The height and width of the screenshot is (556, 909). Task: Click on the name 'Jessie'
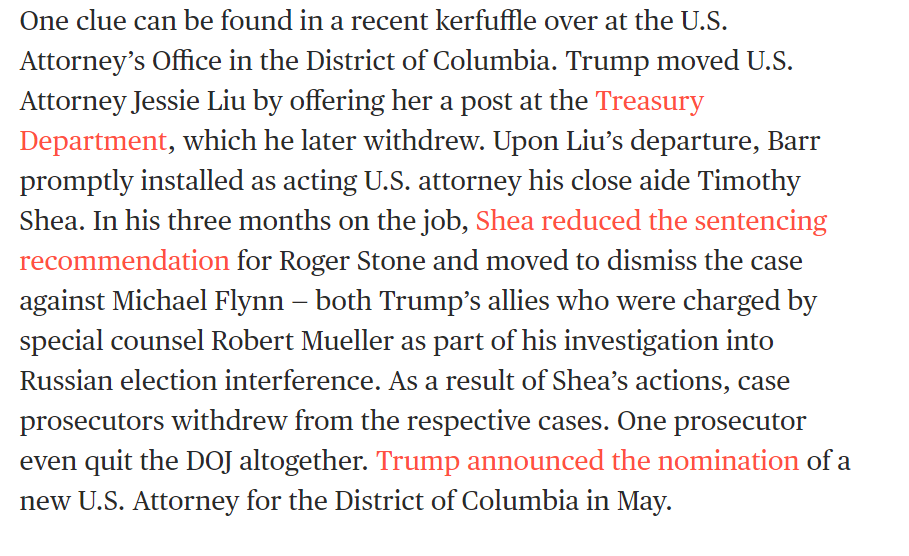[x=166, y=101]
